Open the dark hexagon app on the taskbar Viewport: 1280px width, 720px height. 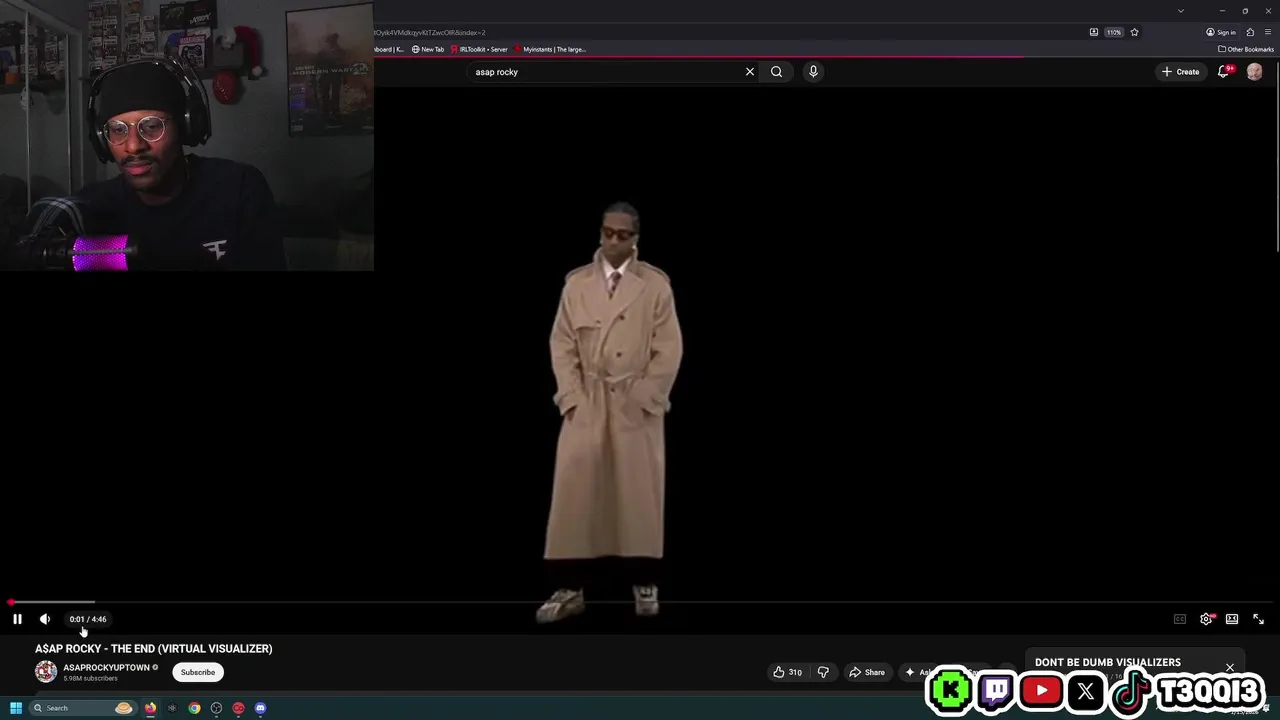click(x=172, y=708)
